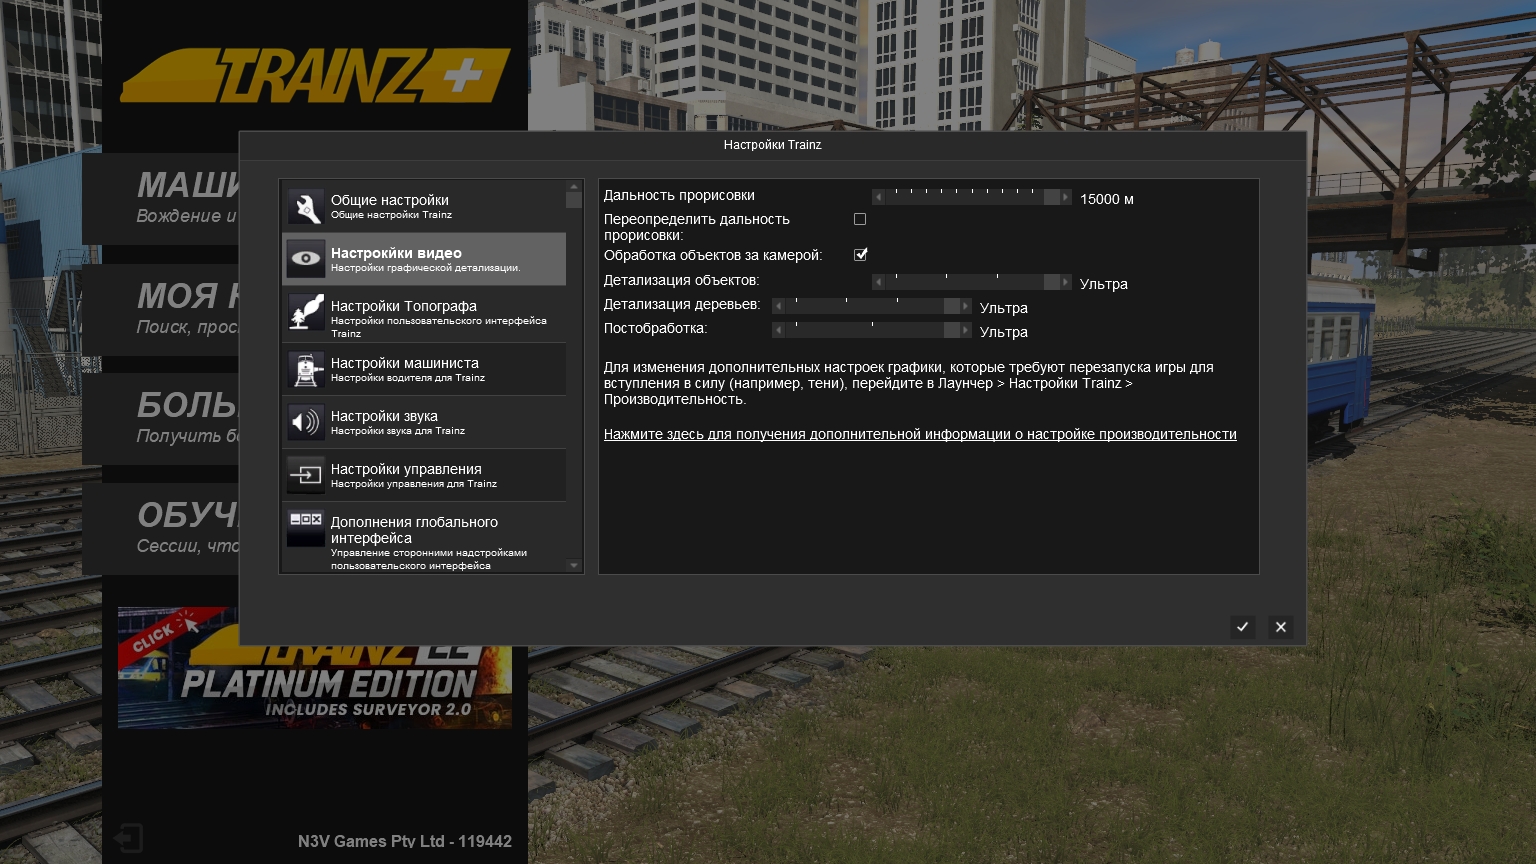Viewport: 1536px width, 864px height.
Task: Click the 'Детализация объектов:' label
Action: 681,280
